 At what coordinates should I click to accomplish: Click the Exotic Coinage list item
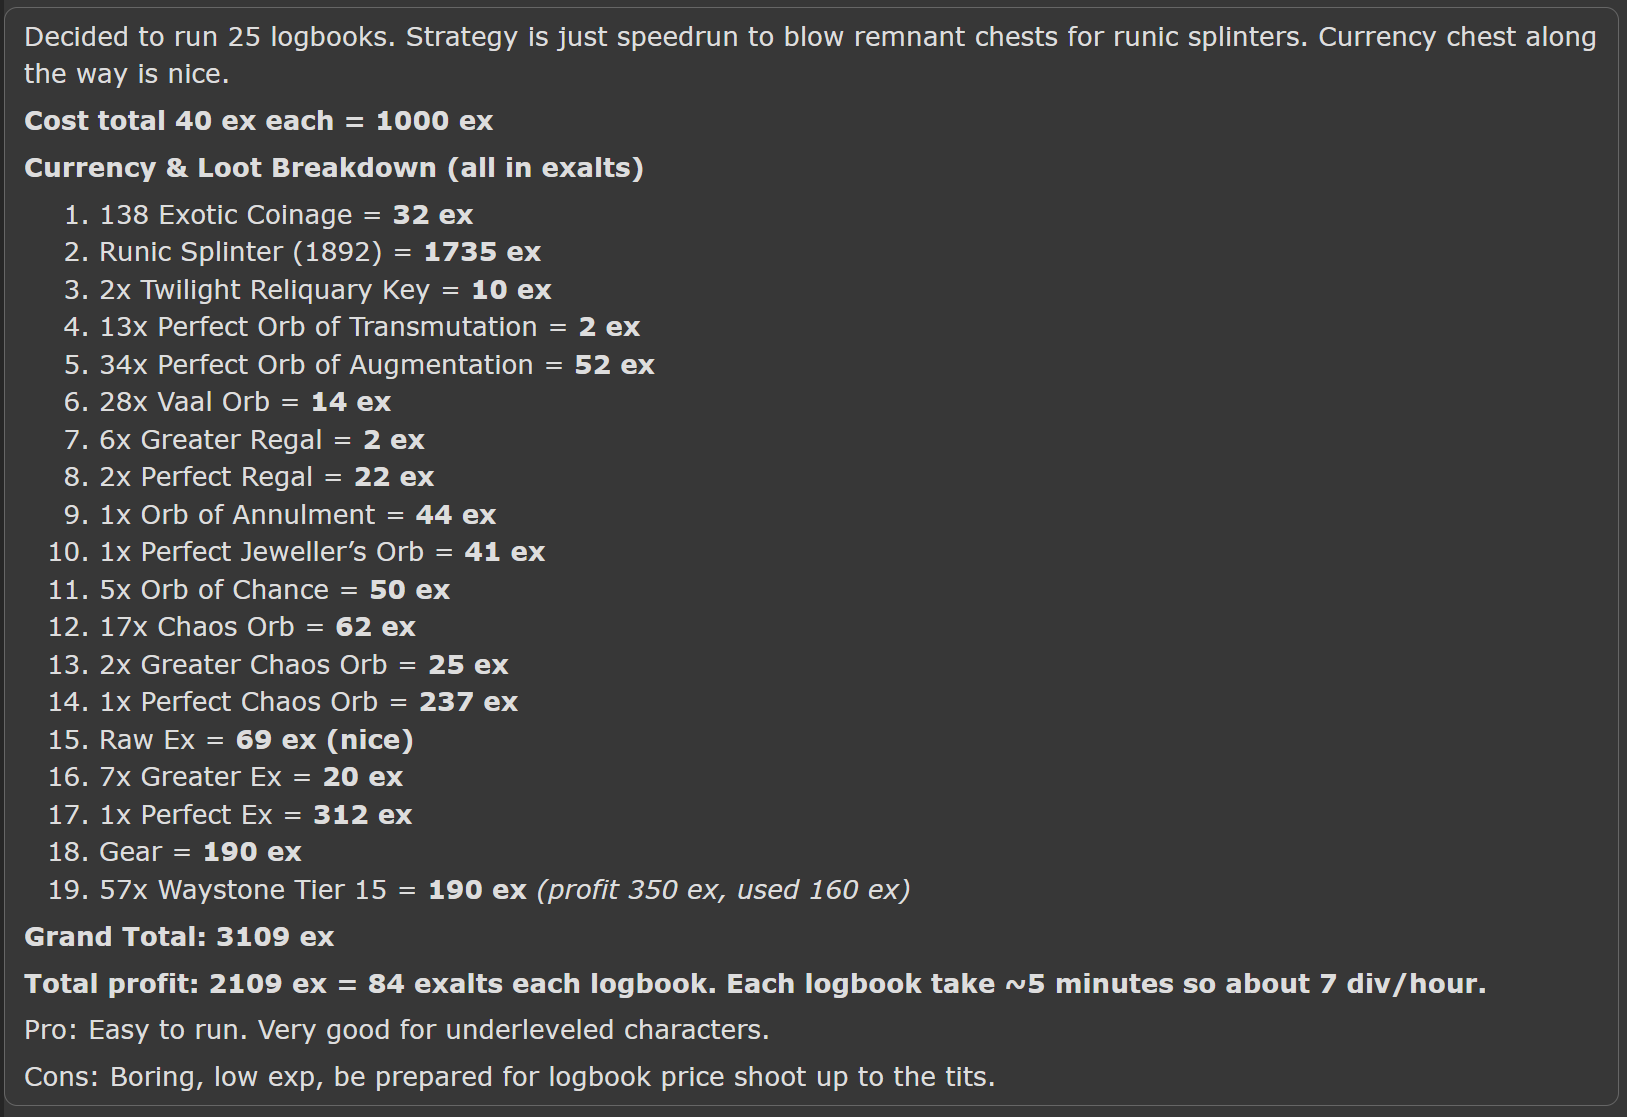(286, 215)
